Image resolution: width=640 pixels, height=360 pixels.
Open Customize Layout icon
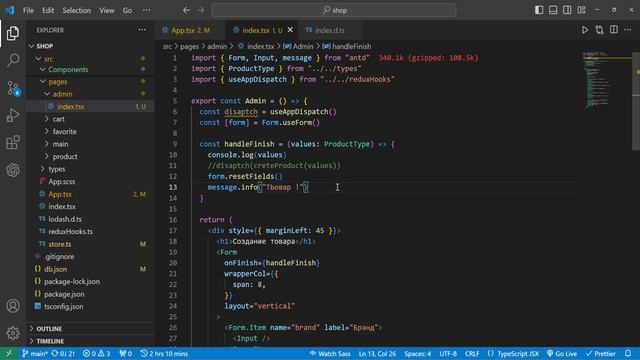coord(581,10)
